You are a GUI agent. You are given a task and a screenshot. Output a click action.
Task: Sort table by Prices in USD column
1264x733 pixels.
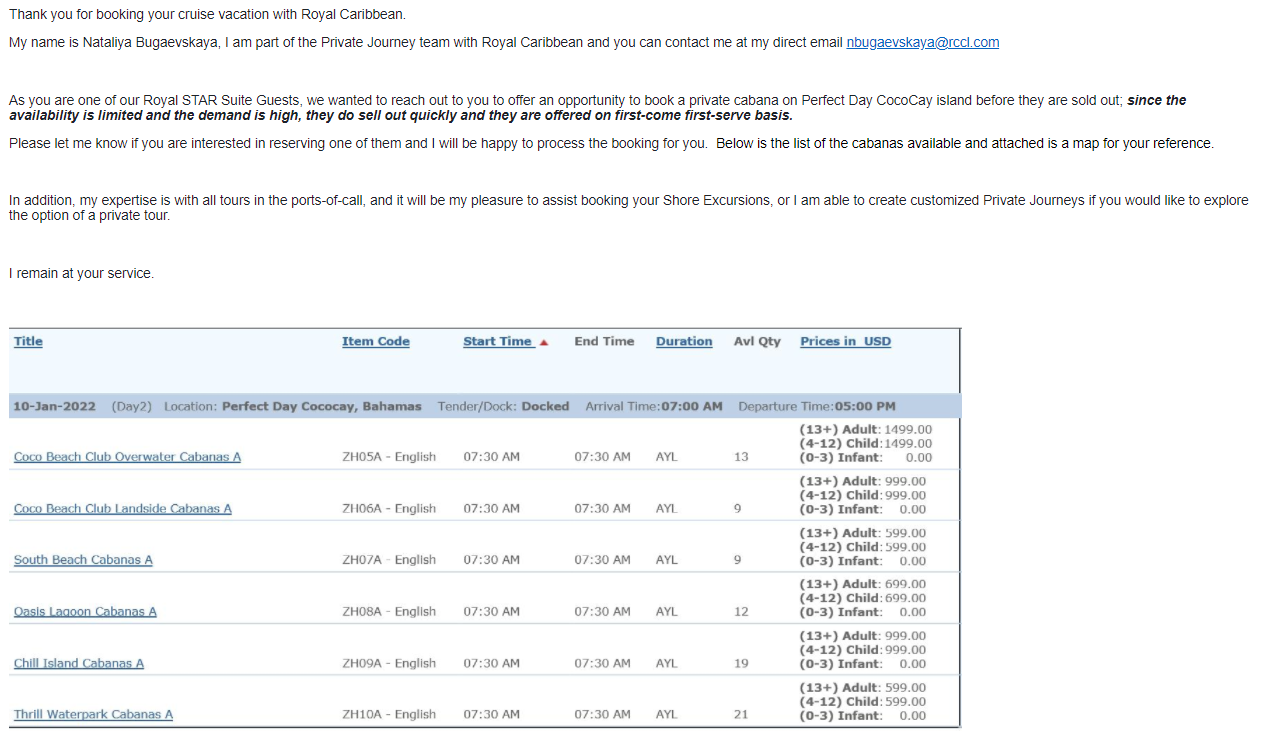pyautogui.click(x=845, y=341)
